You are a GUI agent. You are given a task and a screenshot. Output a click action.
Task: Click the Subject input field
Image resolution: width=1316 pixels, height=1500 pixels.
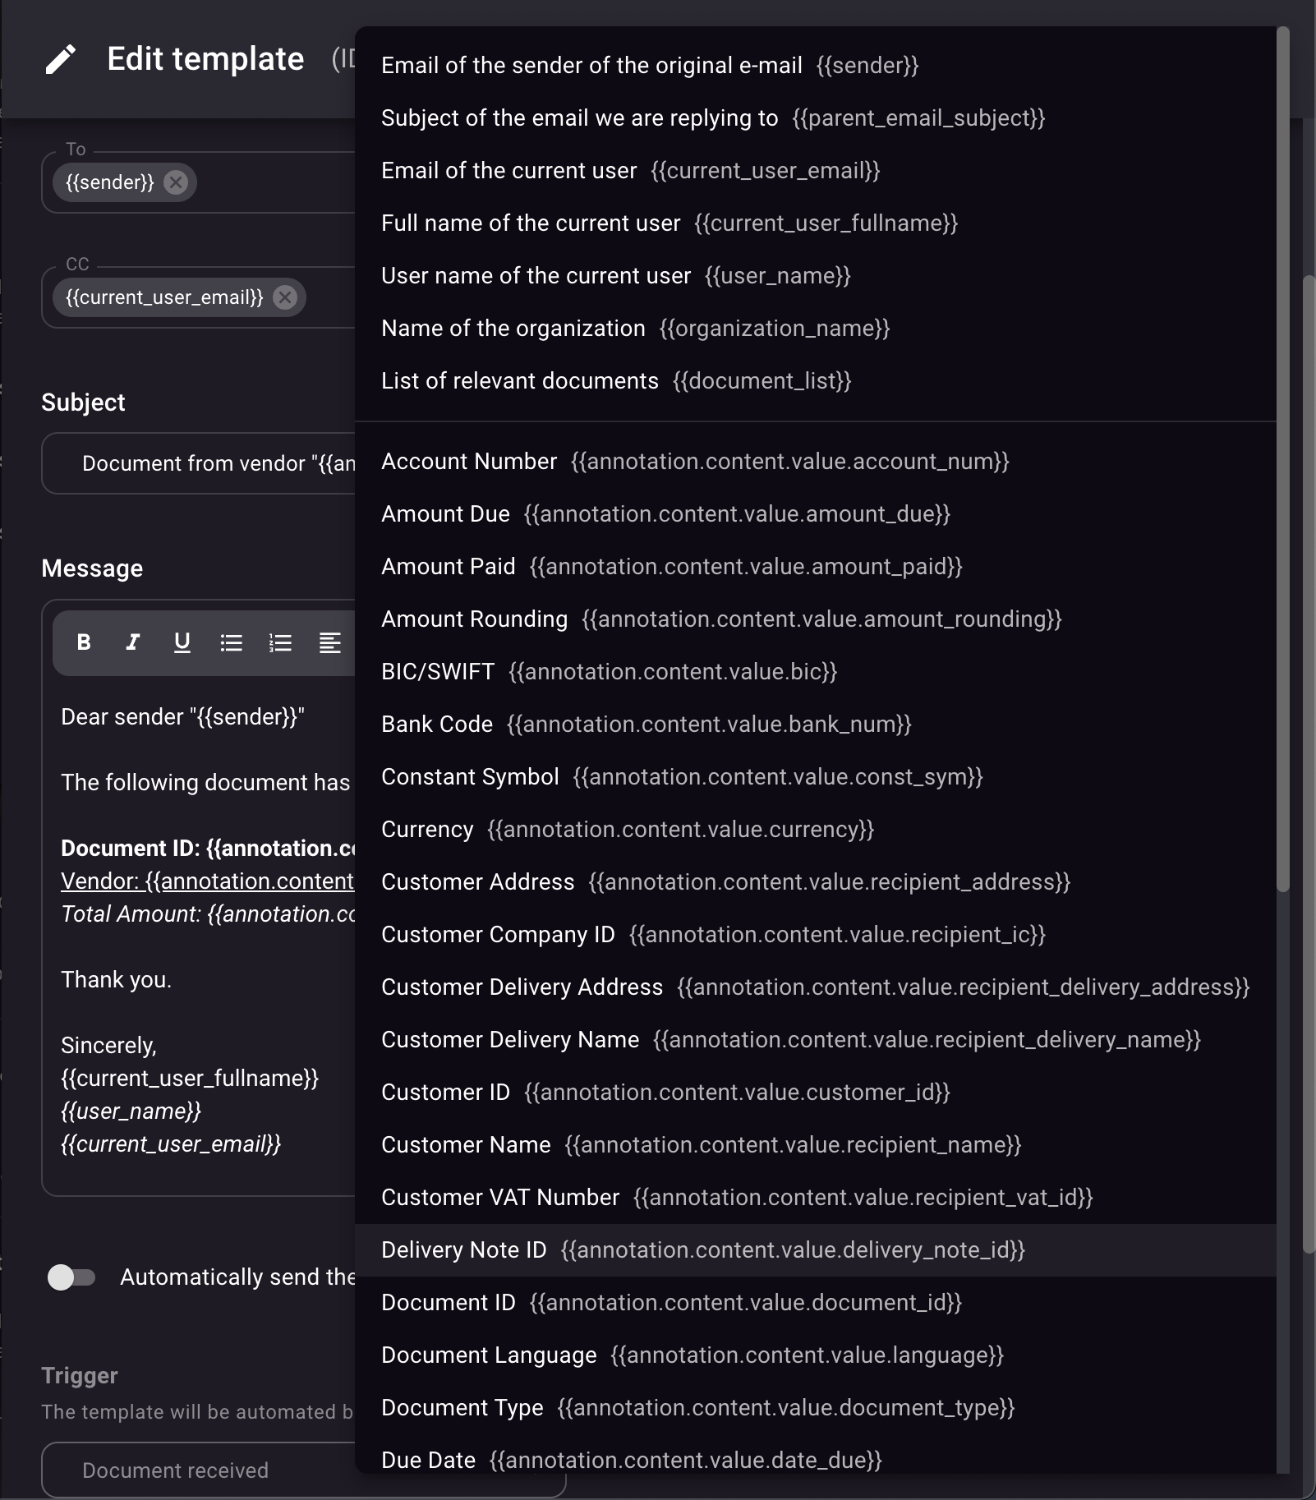tap(198, 463)
